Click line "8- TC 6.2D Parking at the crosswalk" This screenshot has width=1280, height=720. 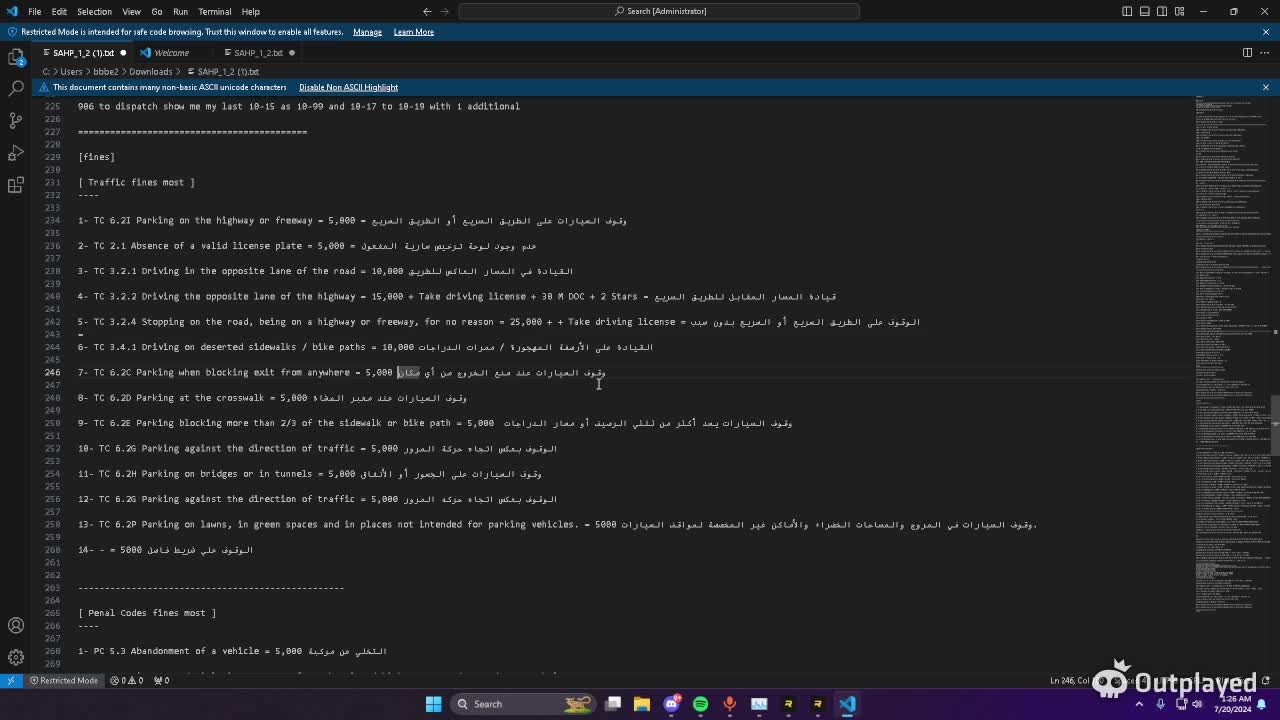[272, 398]
